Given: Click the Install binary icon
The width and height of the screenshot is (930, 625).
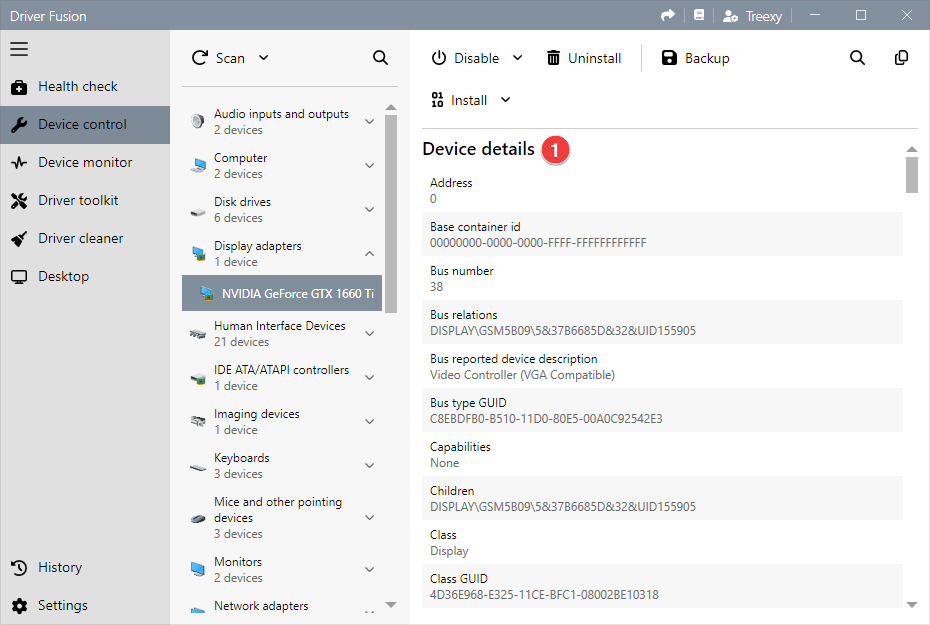Looking at the screenshot, I should pos(437,100).
